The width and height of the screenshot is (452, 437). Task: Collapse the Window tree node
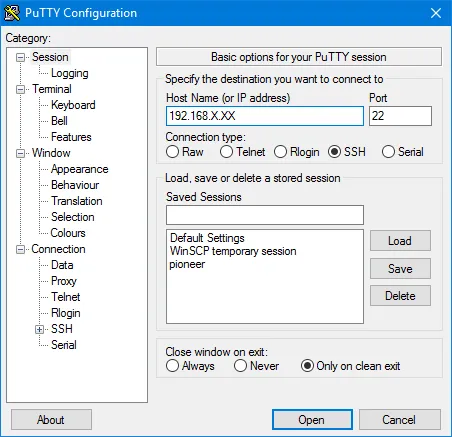point(21,153)
